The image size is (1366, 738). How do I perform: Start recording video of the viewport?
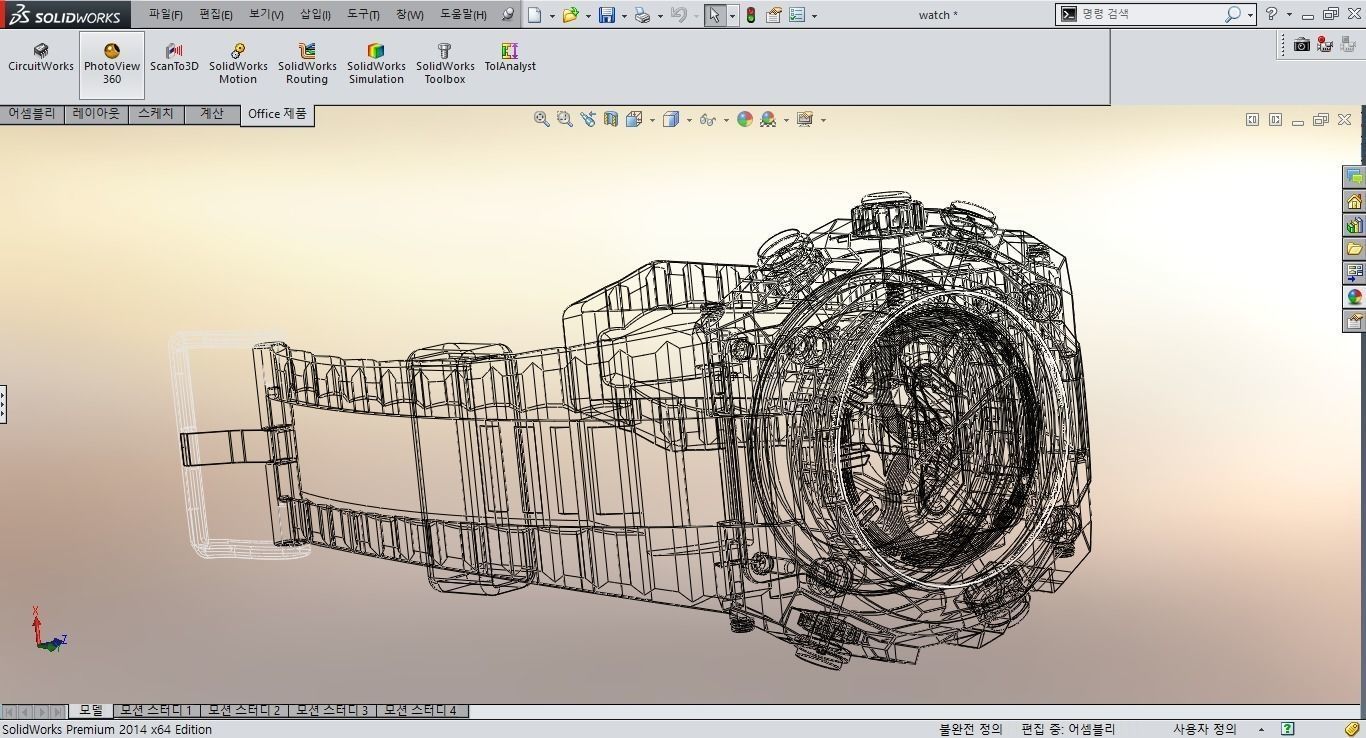1325,45
